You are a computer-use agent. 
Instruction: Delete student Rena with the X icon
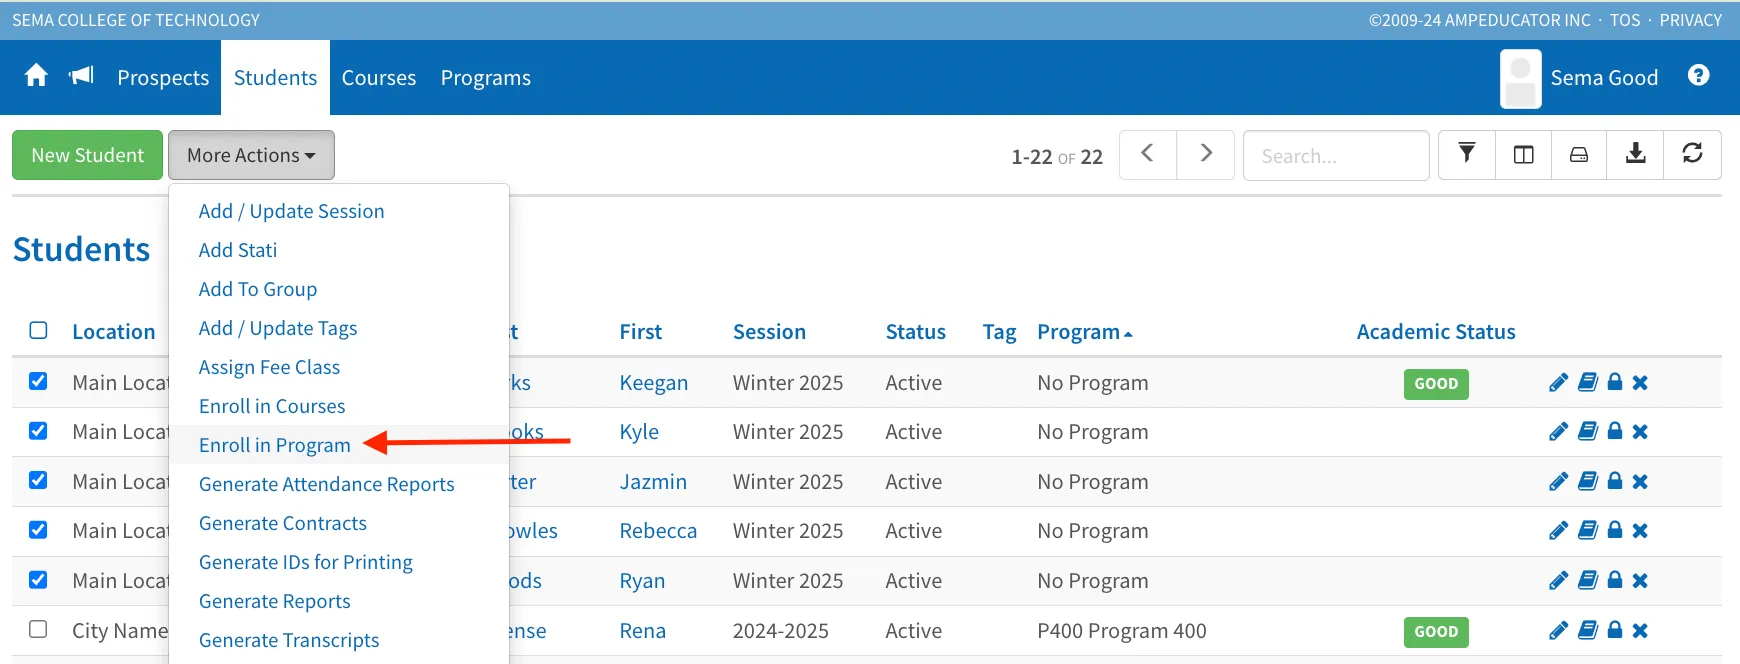1640,631
